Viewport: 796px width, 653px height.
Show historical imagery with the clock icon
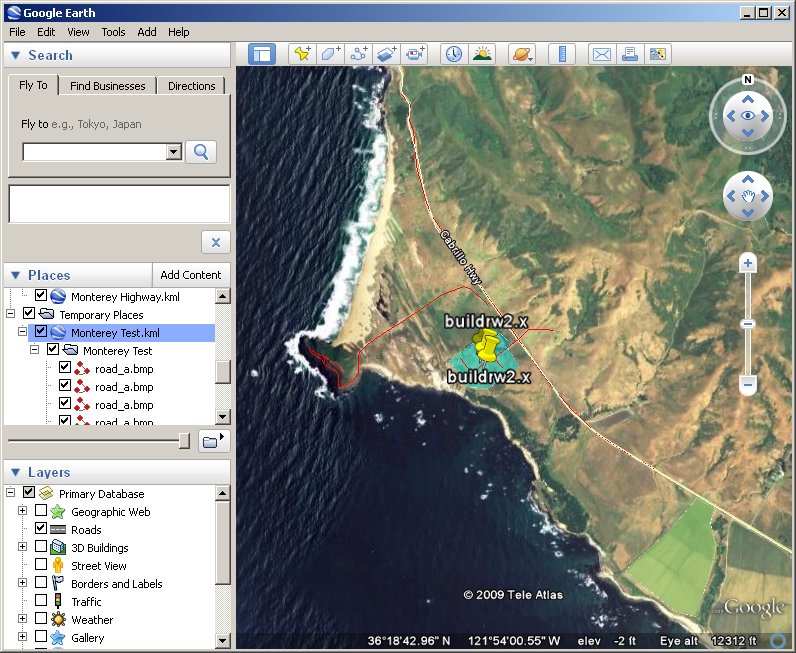454,54
